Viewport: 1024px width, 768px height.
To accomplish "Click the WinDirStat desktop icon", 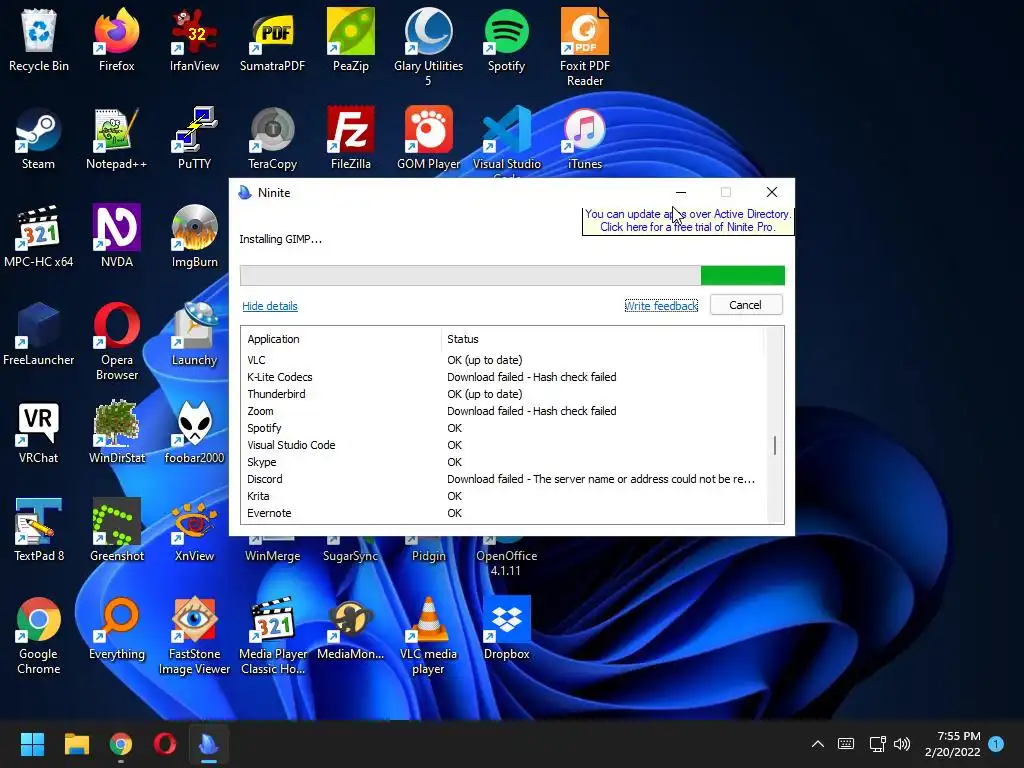I will [116, 432].
